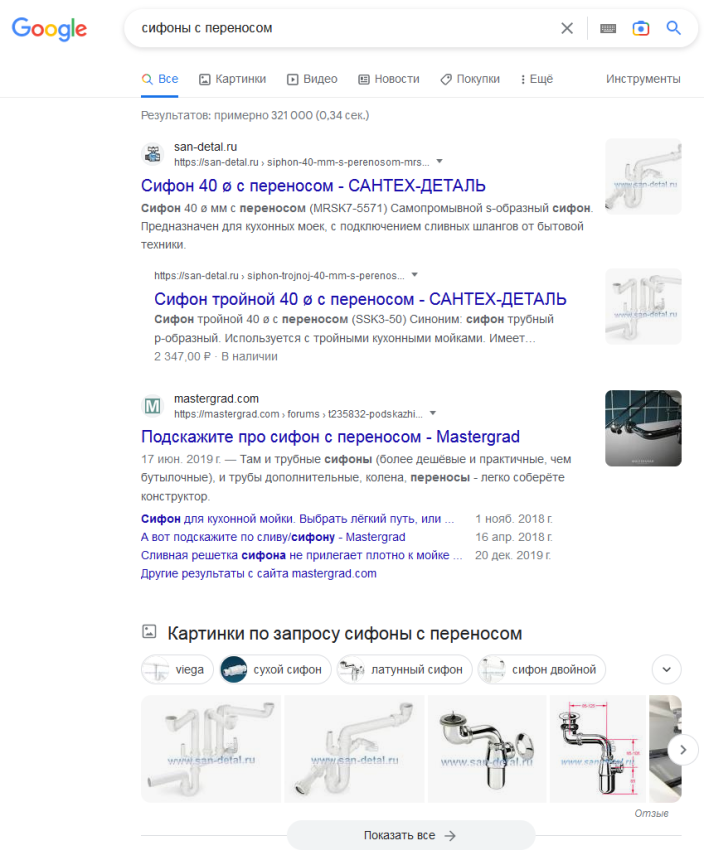Click in the search input field
Screen dimensions: 704x855
340,28
